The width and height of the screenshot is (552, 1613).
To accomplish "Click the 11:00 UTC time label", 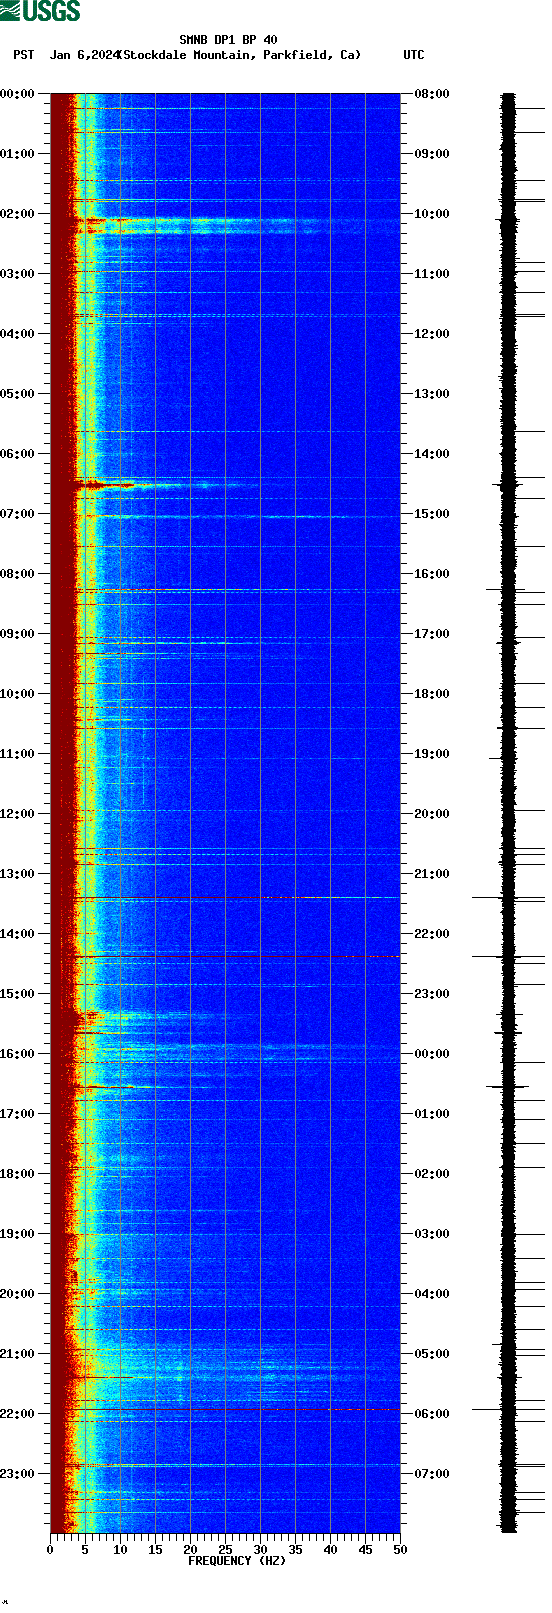I will coord(432,274).
